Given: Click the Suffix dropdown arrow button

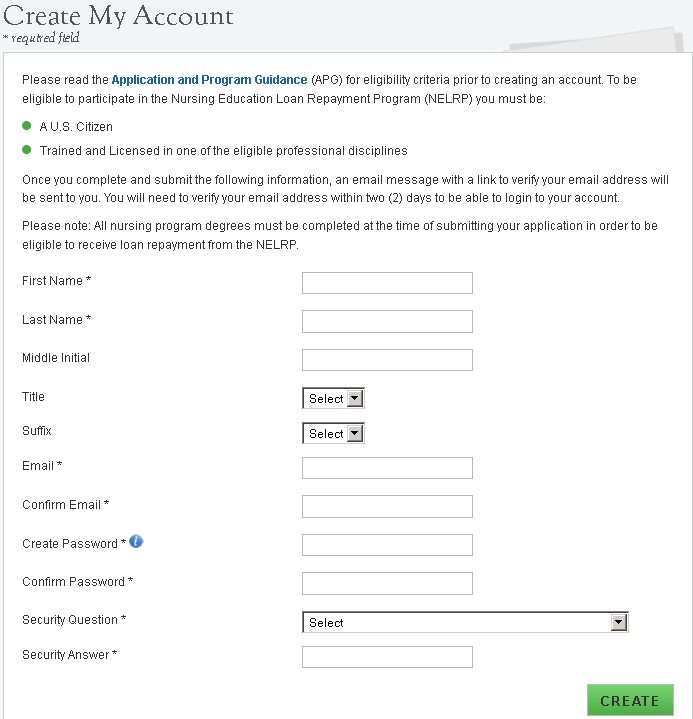Looking at the screenshot, I should [x=355, y=434].
